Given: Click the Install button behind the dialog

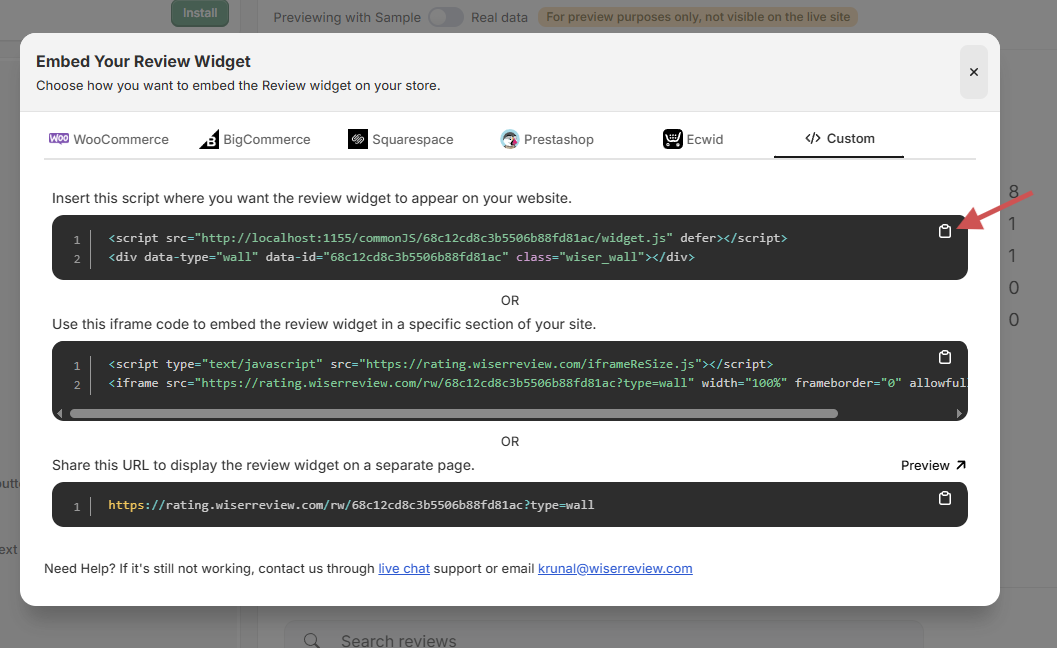Looking at the screenshot, I should point(200,13).
